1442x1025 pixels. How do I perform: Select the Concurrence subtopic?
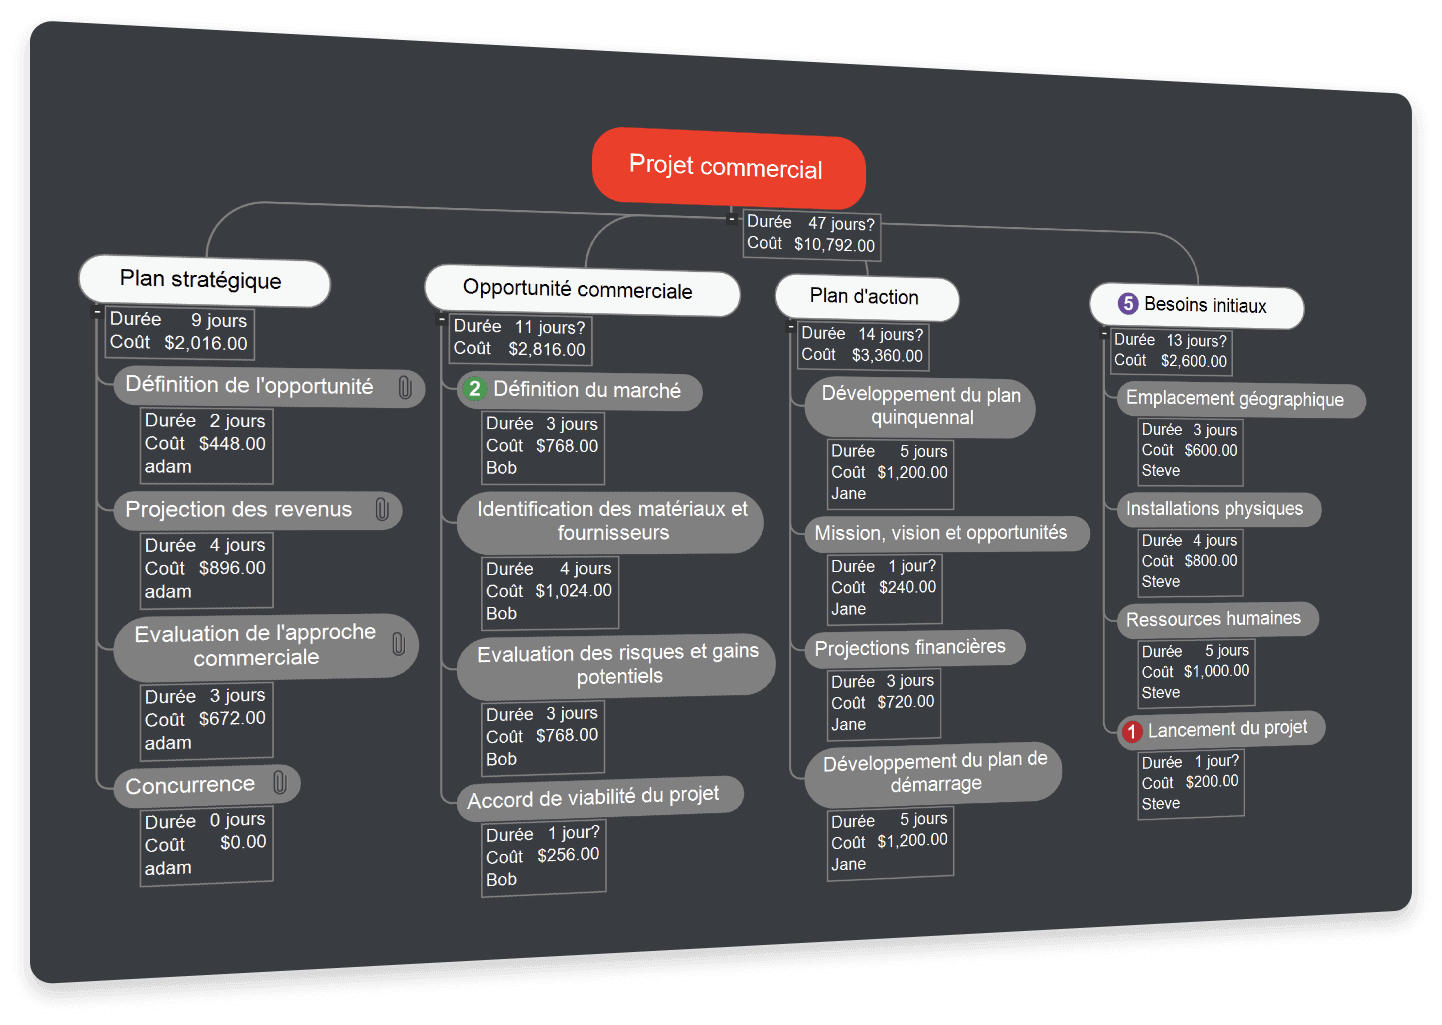pyautogui.click(x=206, y=785)
